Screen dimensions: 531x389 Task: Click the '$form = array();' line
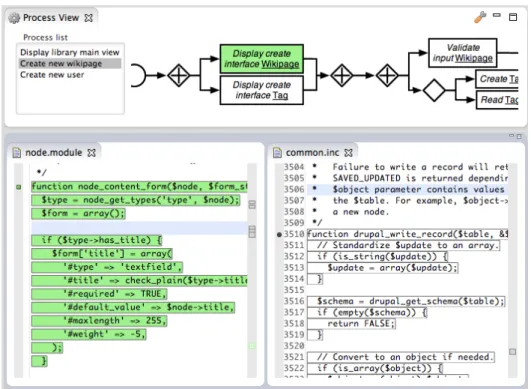click(x=78, y=213)
